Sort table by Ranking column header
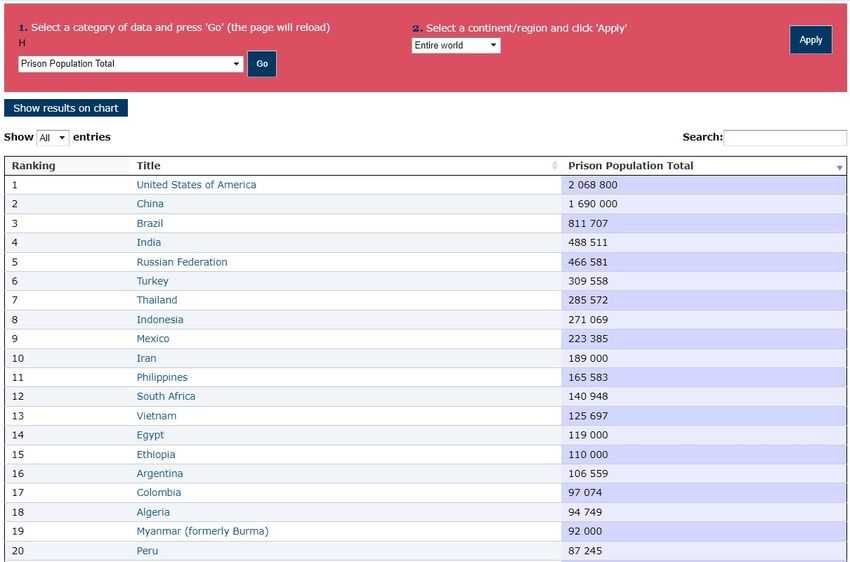Viewport: 850px width, 562px height. pyautogui.click(x=34, y=166)
